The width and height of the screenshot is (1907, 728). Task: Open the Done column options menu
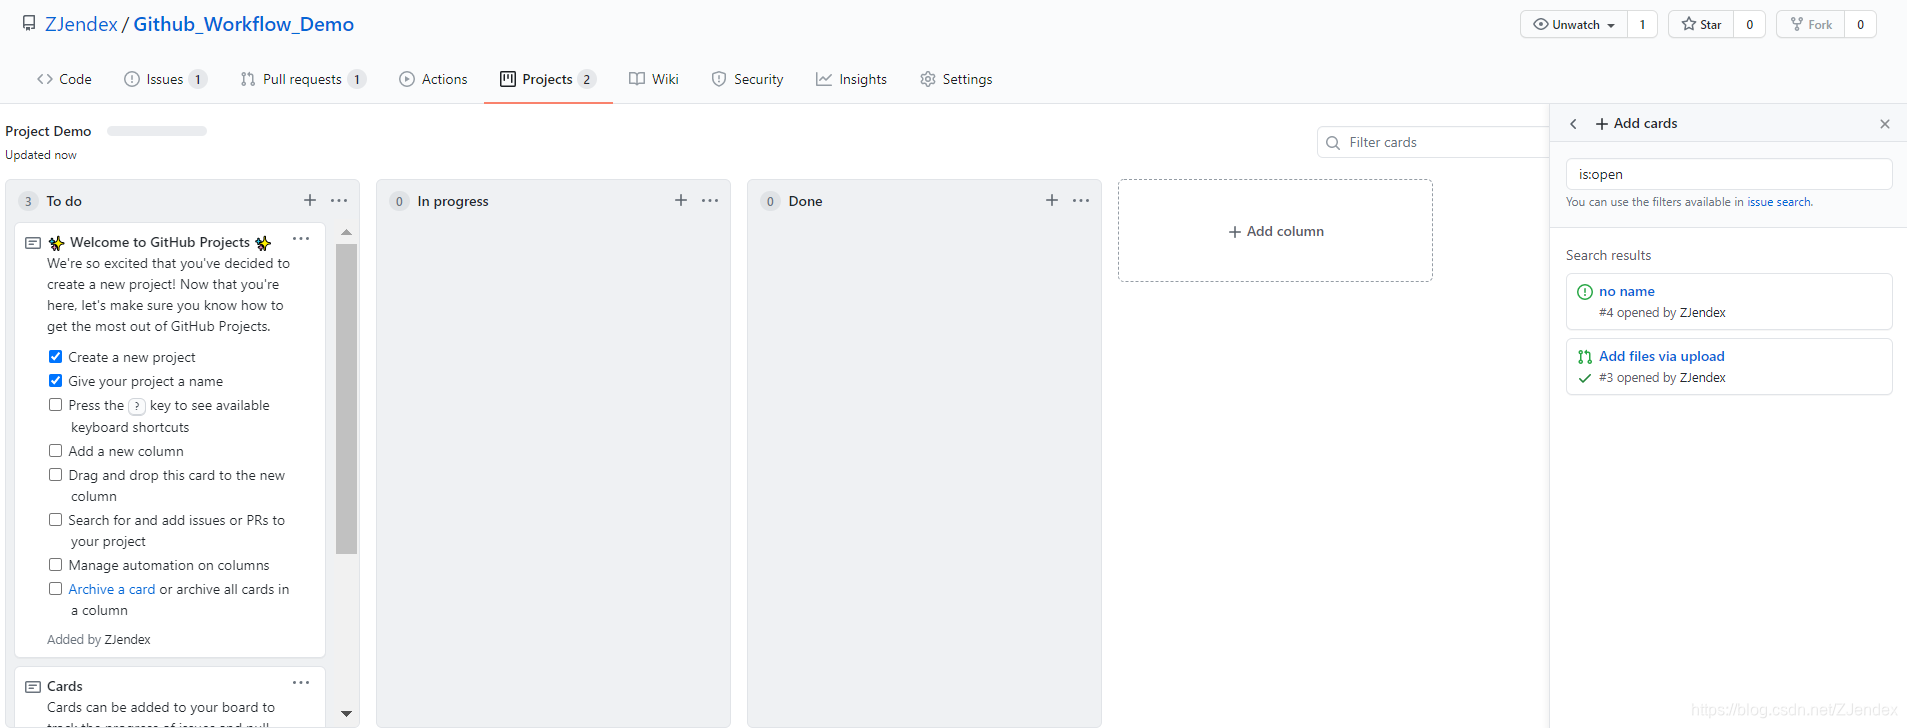click(1081, 200)
